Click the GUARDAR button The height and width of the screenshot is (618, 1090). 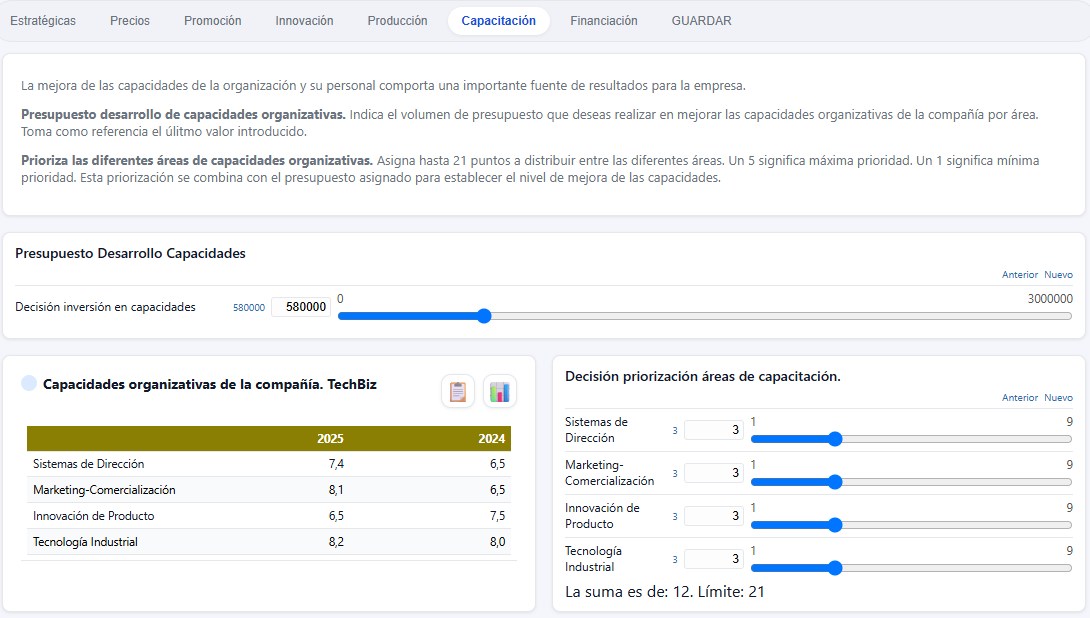coord(701,21)
